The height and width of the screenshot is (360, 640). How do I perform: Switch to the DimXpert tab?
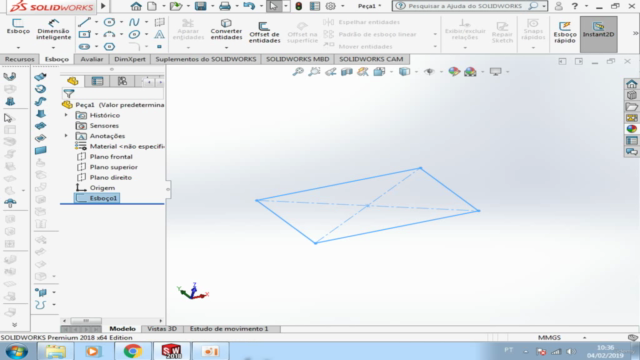point(130,59)
